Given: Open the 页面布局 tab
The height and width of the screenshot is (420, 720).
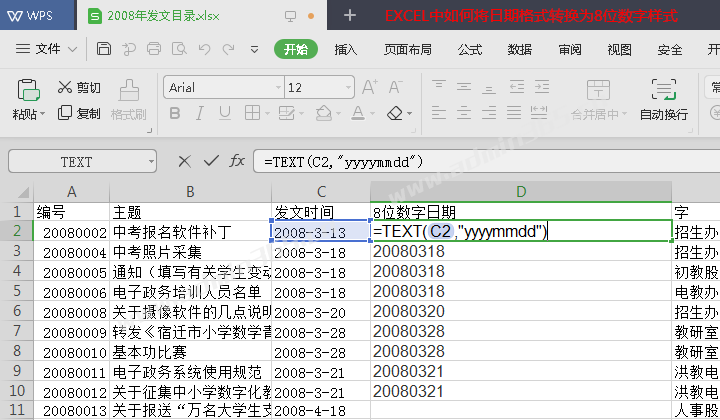Looking at the screenshot, I should point(408,49).
